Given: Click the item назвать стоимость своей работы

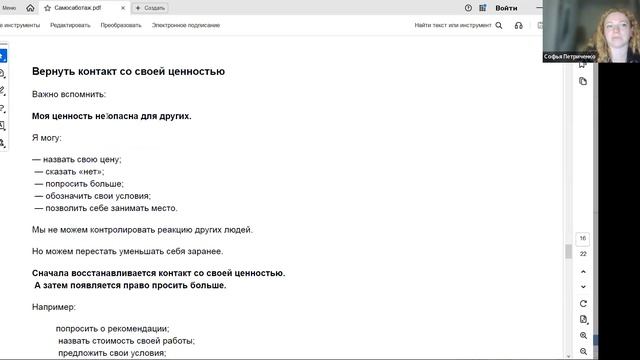Looking at the screenshot, I should [127, 341].
